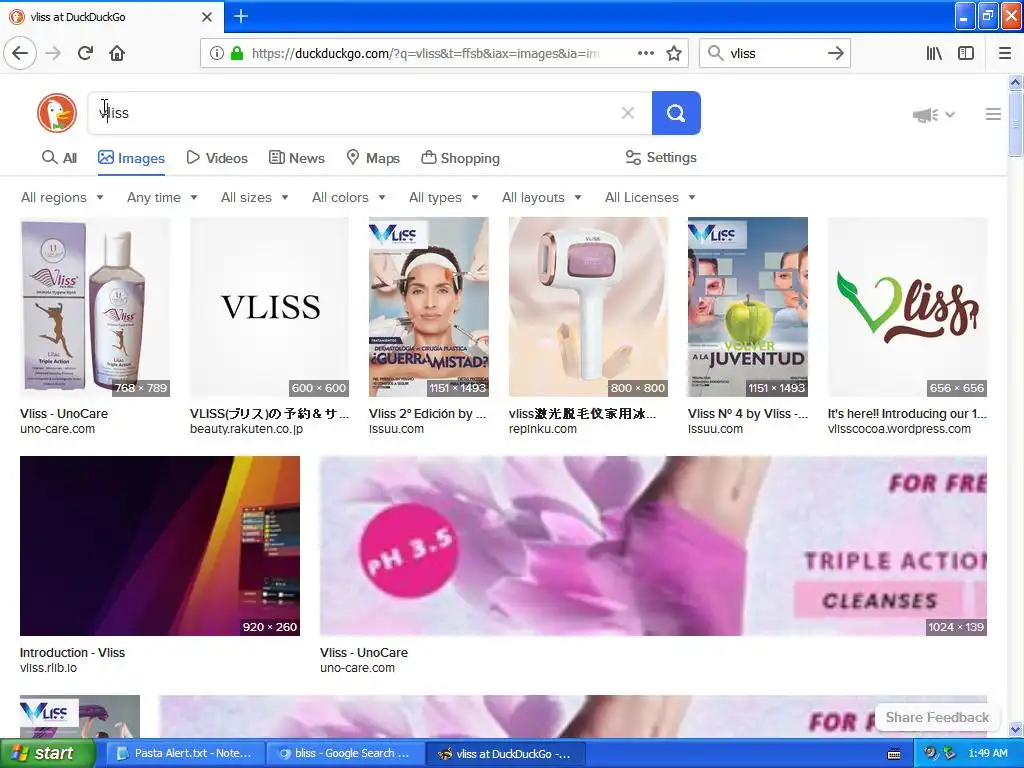
Task: Click the keyboard icon in the taskbar
Action: coord(894,754)
